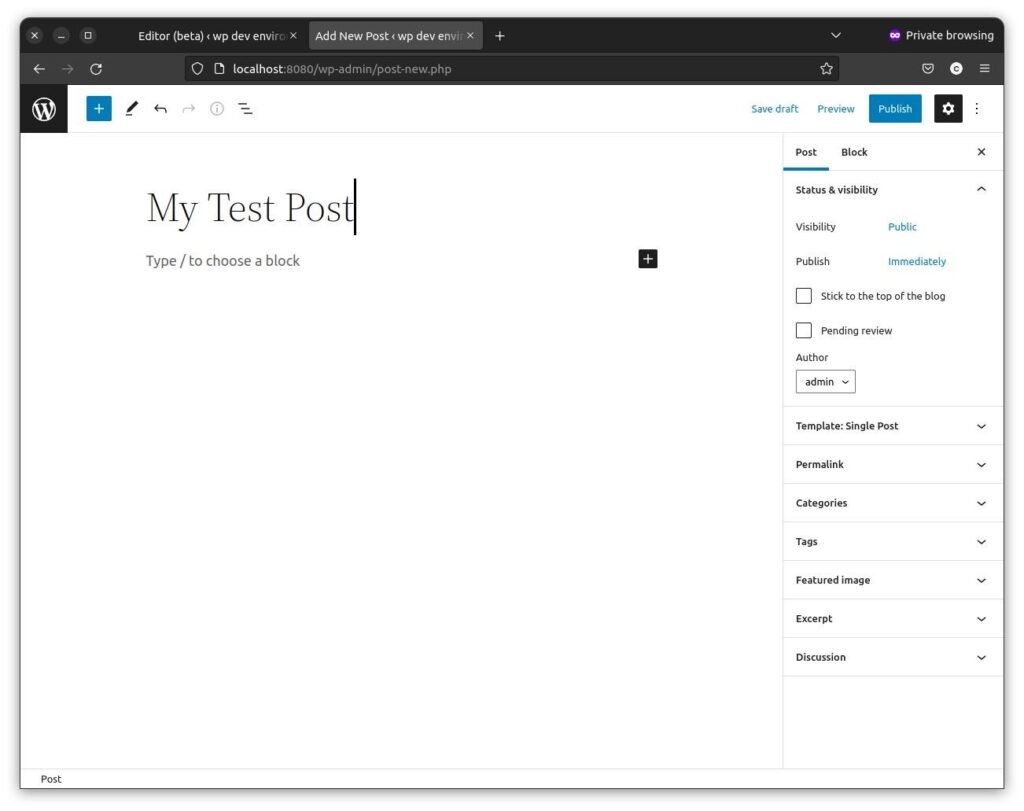Show the list all tabs dropdown
The height and width of the screenshot is (811, 1024).
click(x=835, y=35)
